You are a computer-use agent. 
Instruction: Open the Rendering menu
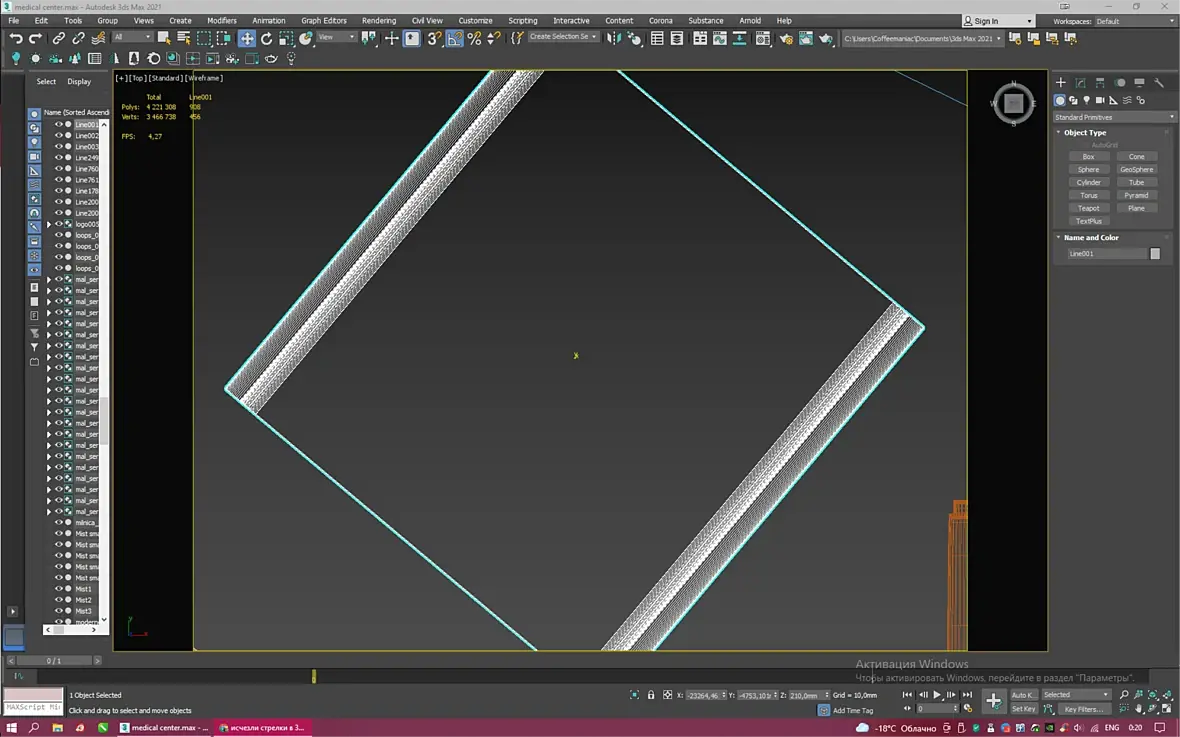point(379,20)
